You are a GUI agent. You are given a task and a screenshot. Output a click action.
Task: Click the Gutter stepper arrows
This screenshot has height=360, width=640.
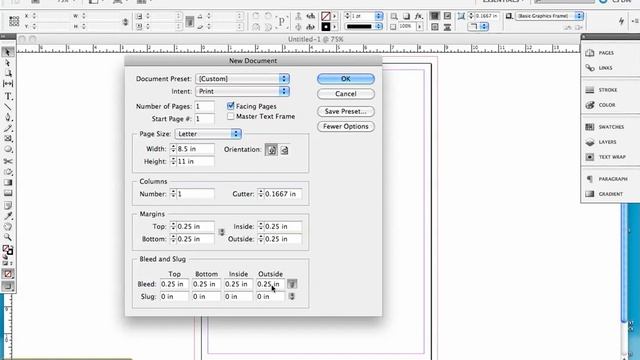260,194
